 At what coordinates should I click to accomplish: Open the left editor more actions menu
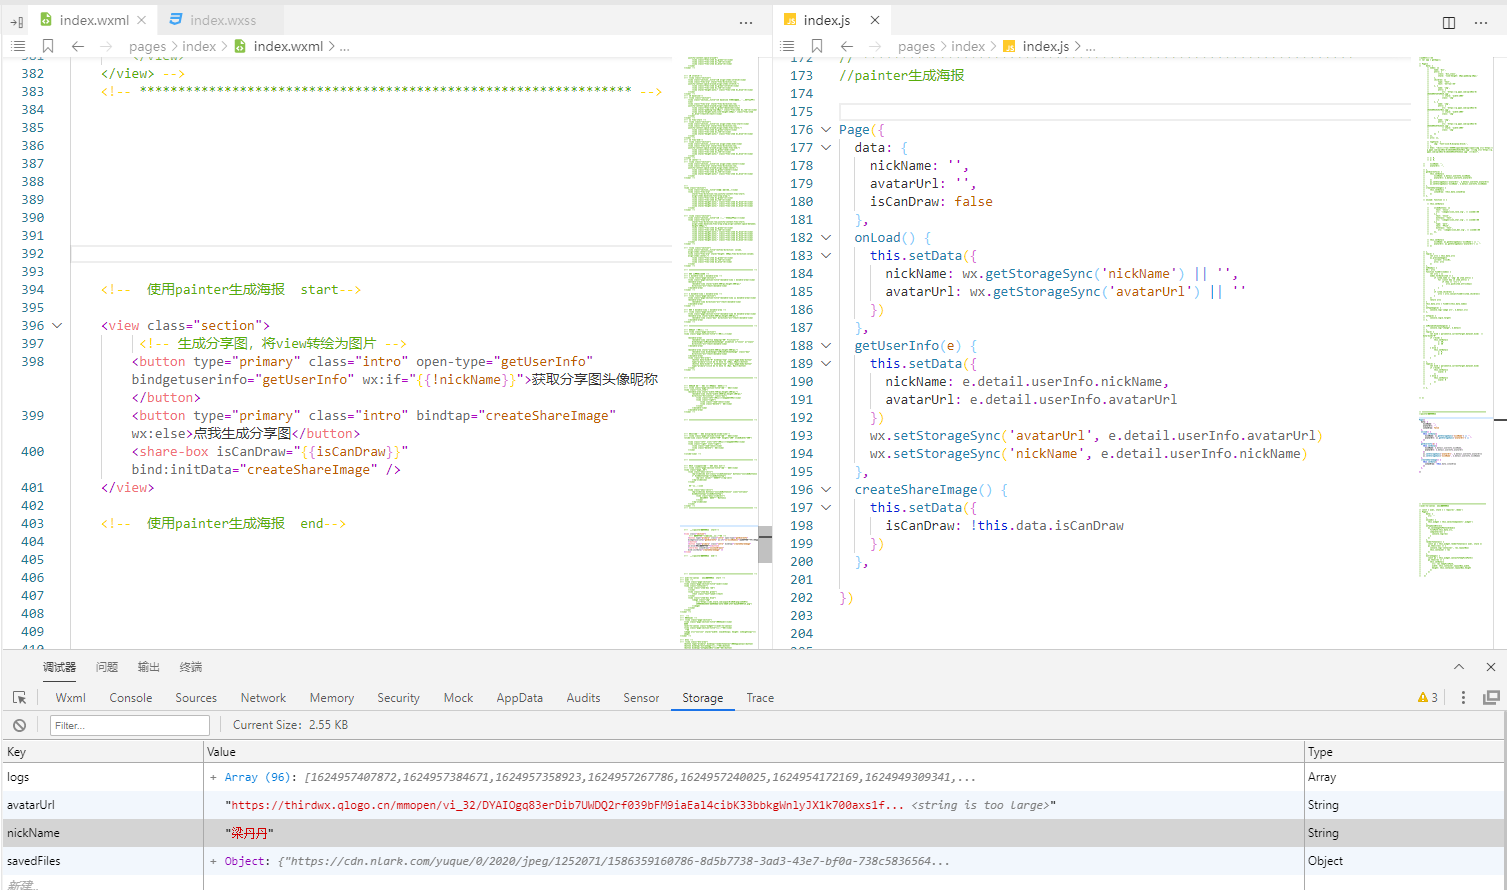tap(746, 22)
